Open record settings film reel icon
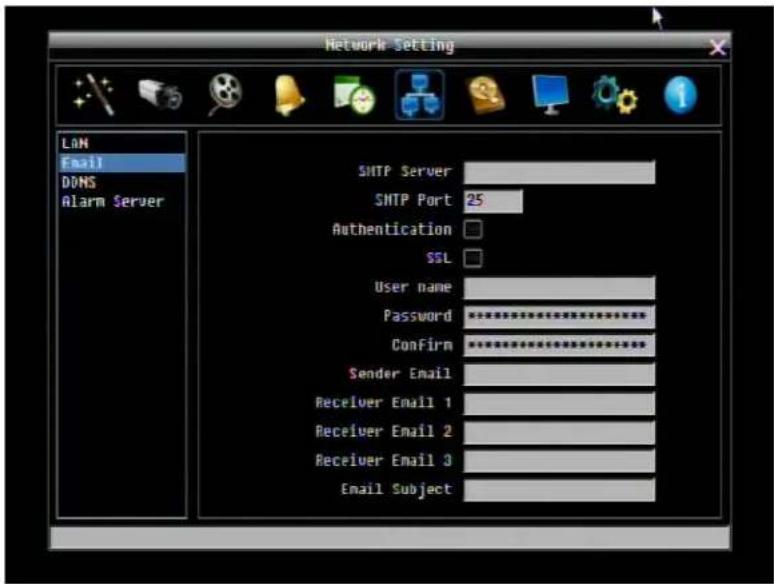The width and height of the screenshot is (774, 584). tap(225, 94)
